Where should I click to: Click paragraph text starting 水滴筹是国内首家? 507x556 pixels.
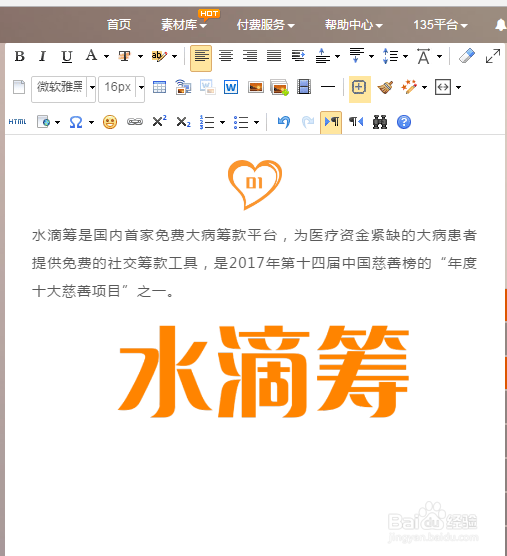254,263
